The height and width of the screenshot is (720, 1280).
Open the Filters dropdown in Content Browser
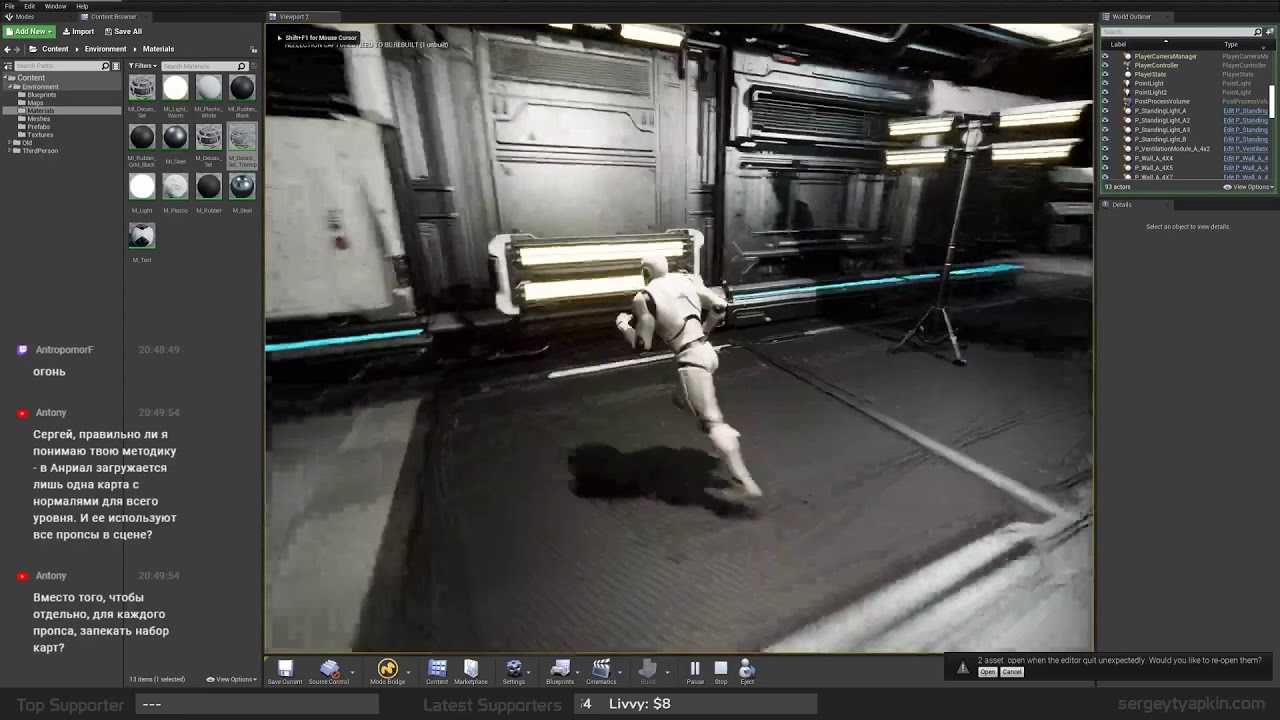pos(143,66)
